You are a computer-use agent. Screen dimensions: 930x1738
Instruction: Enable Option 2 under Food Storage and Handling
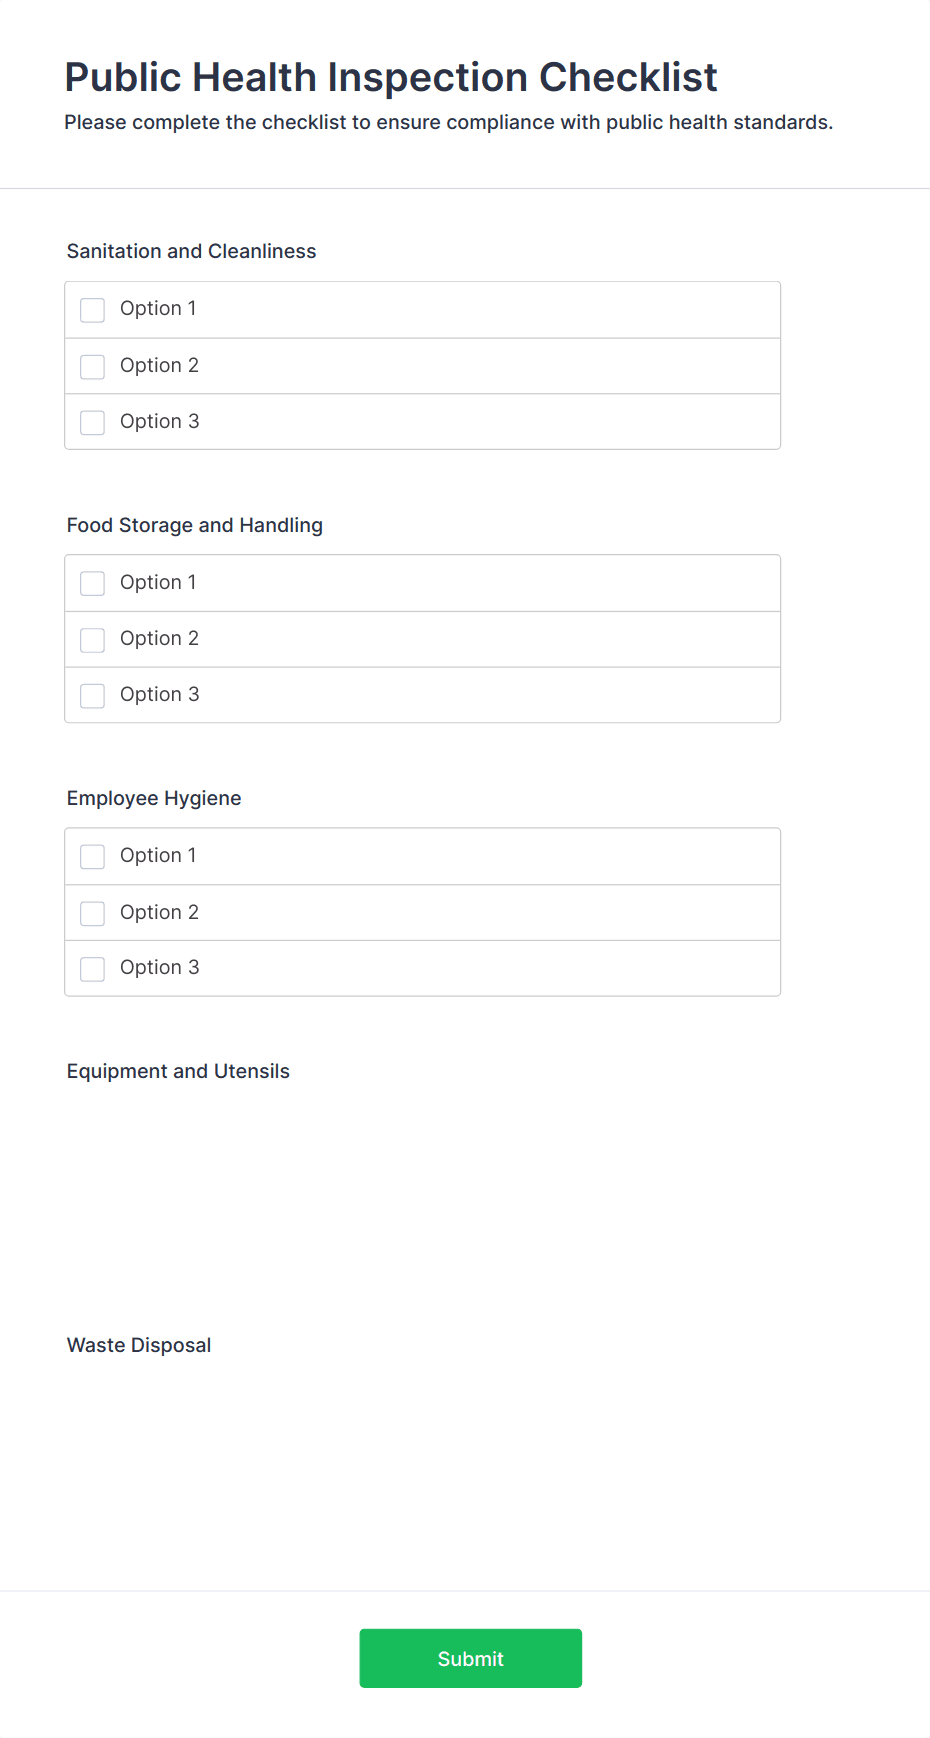pyautogui.click(x=92, y=639)
